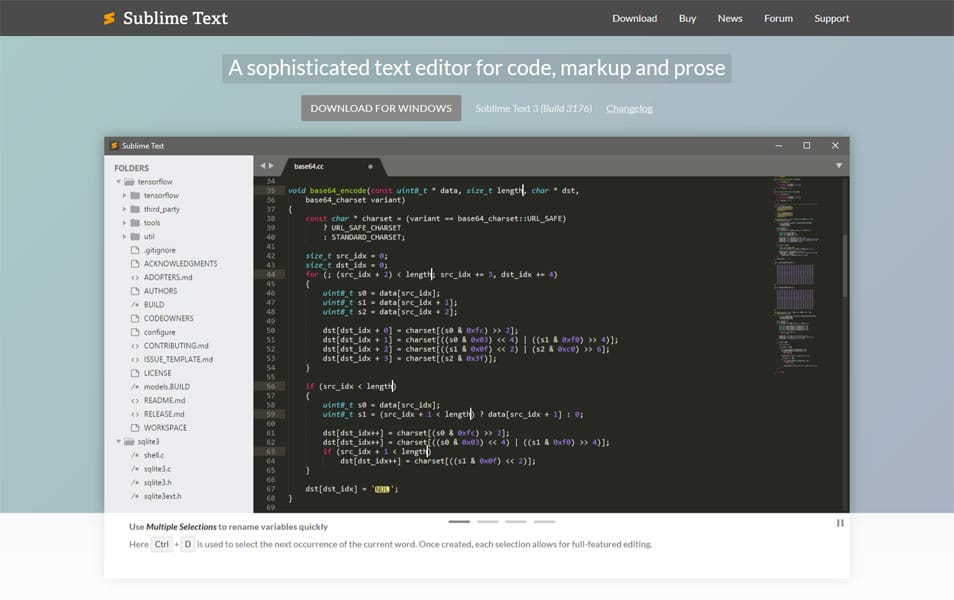Click the DOWNLOAD FOR WINDOWS button
The width and height of the screenshot is (954, 600).
point(381,108)
